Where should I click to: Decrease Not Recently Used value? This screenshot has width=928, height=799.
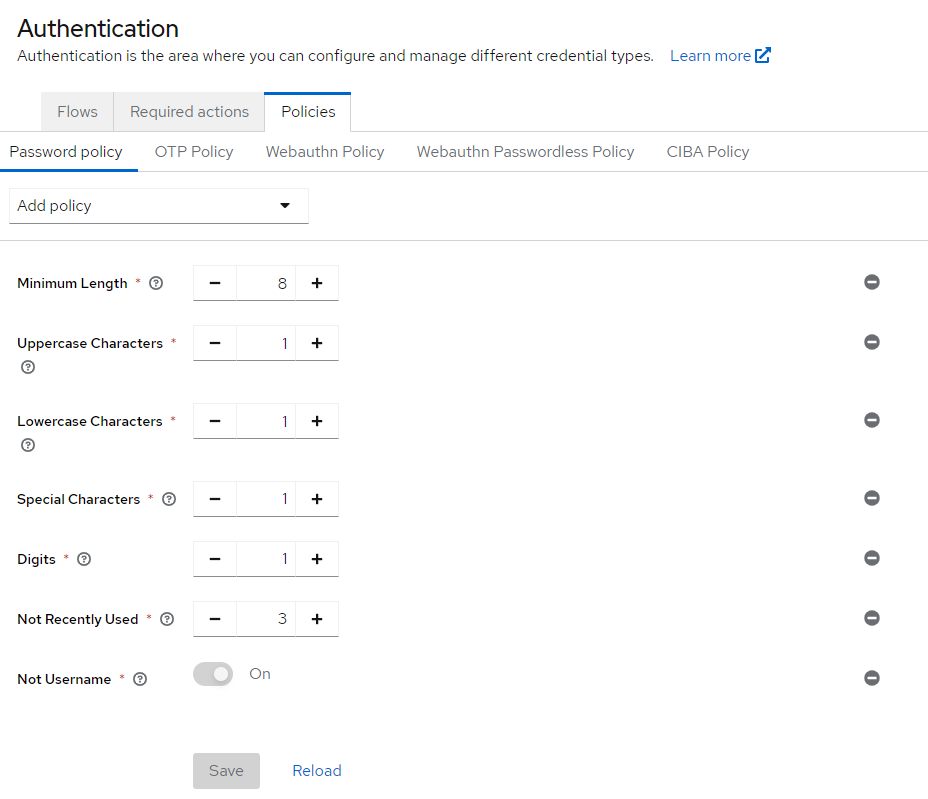coord(215,619)
